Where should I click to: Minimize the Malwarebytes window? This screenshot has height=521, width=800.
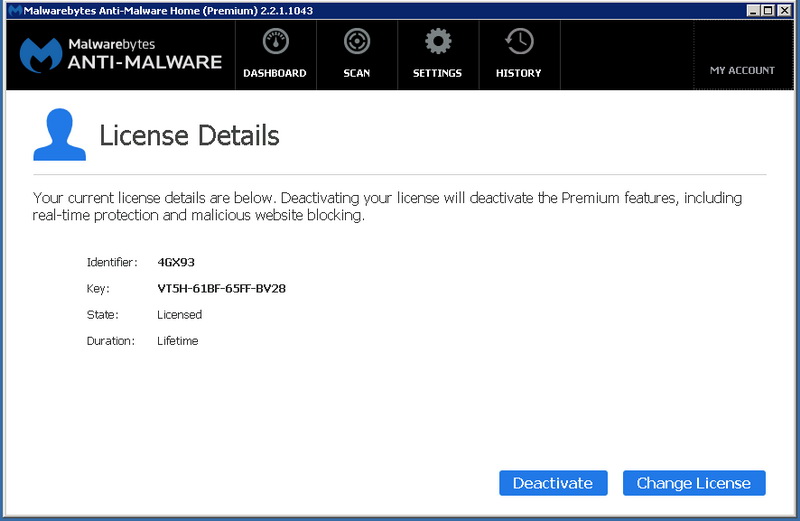[753, 10]
